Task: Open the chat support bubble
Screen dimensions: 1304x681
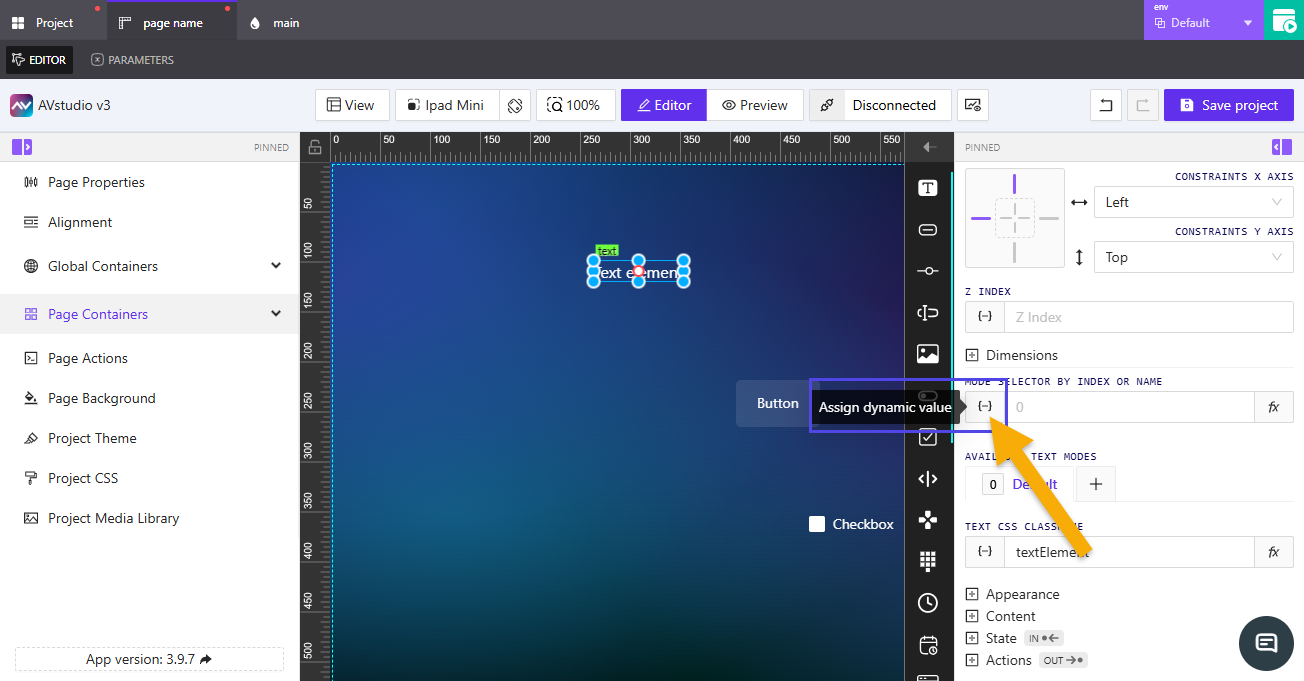Action: 1266,642
